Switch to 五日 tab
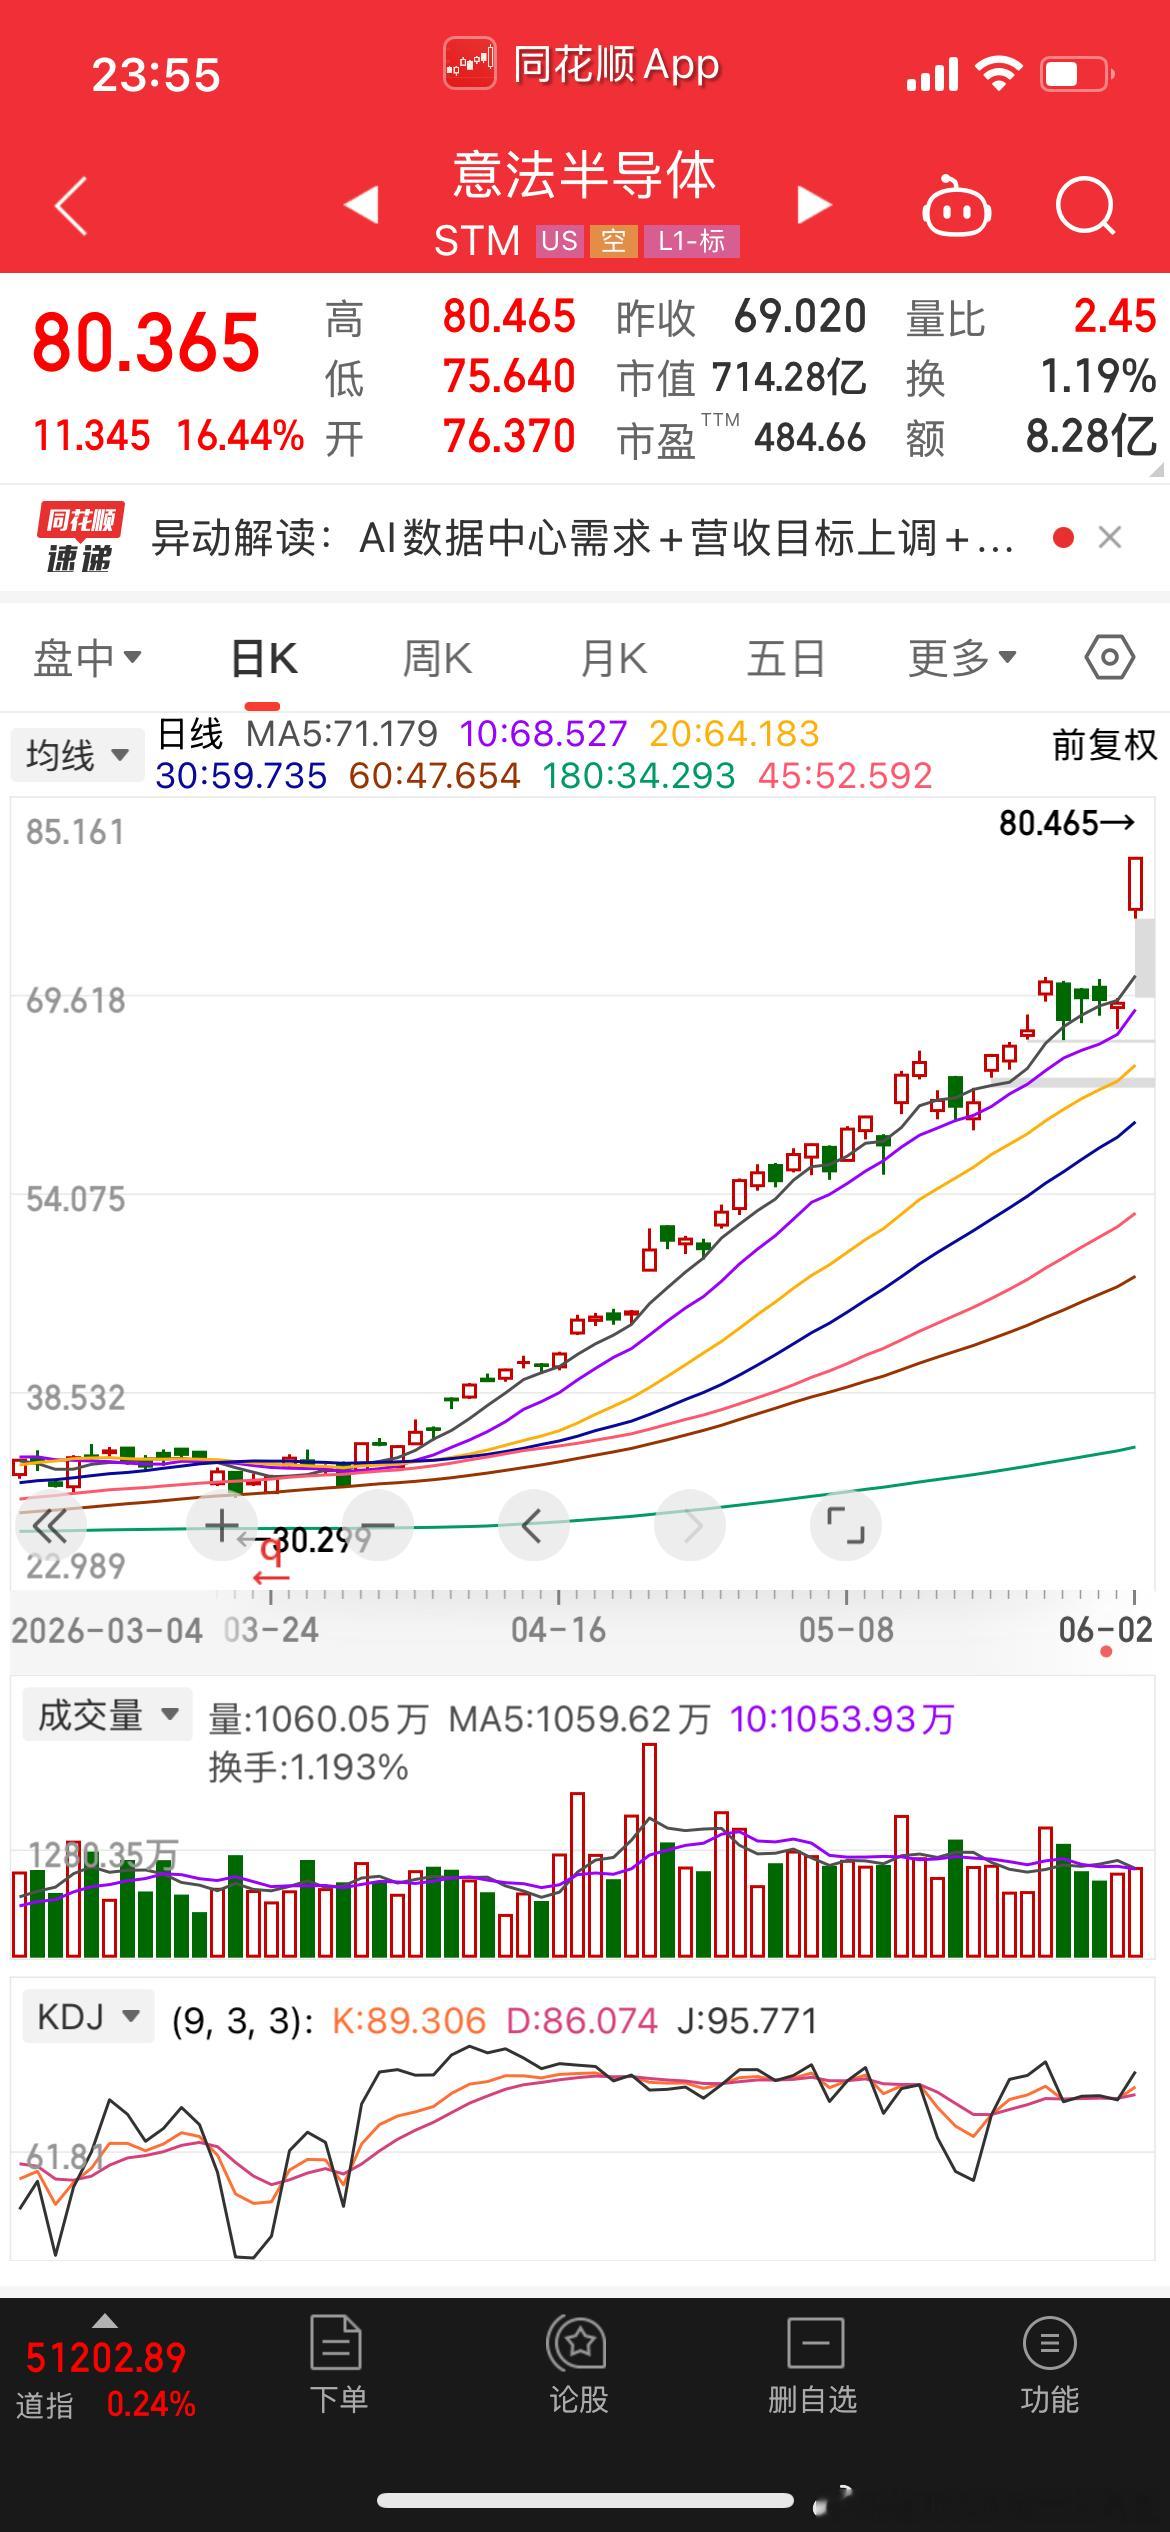 point(786,658)
